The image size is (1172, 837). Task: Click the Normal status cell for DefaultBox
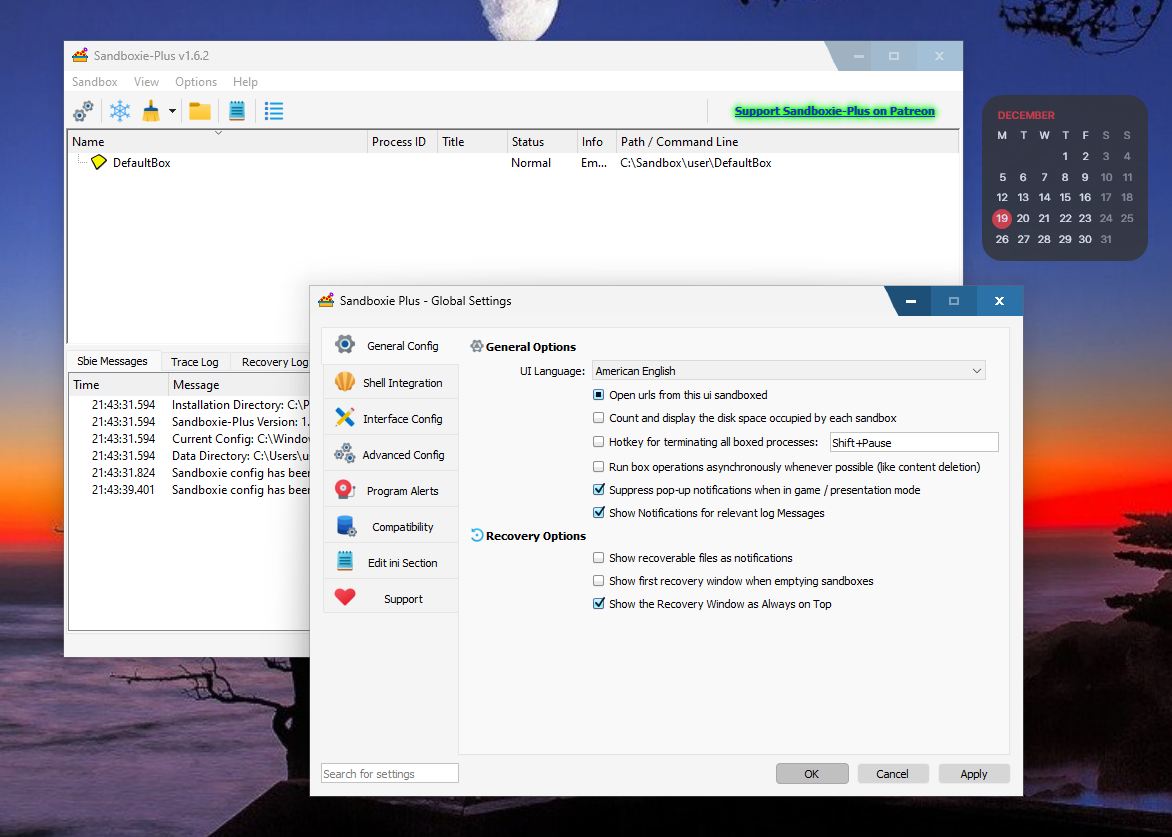coord(531,162)
